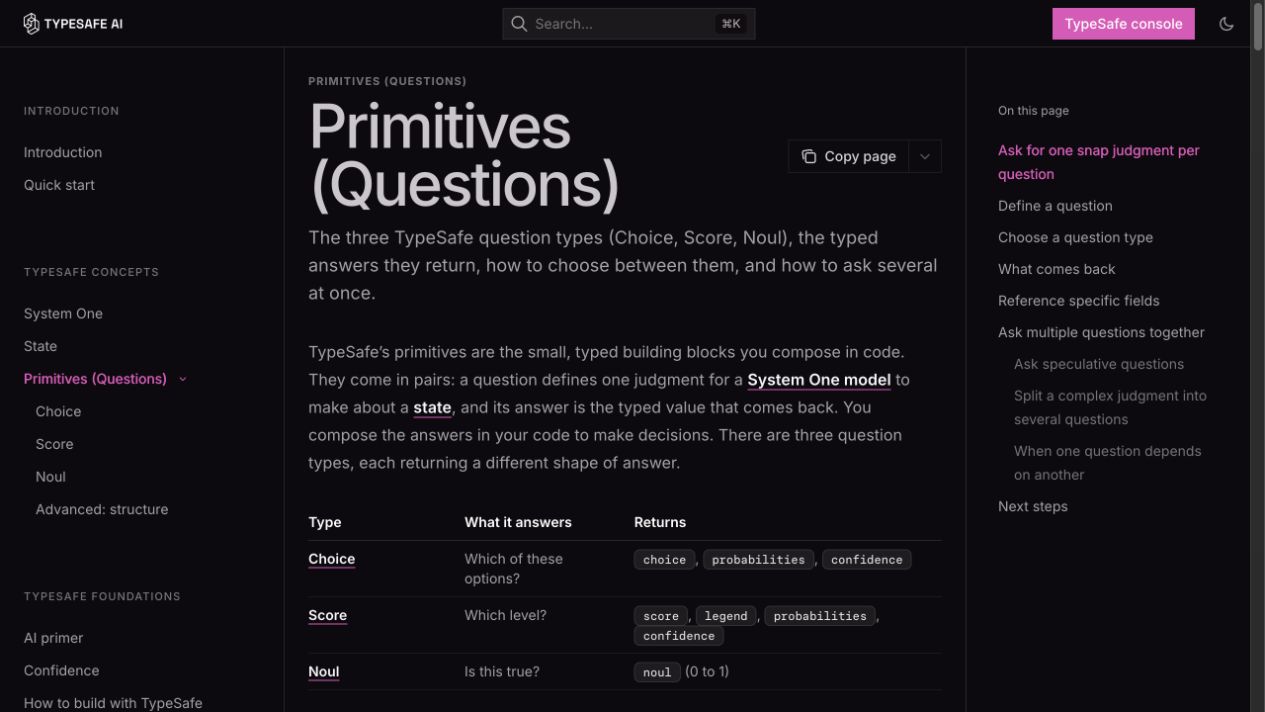Image resolution: width=1265 pixels, height=712 pixels.
Task: Open the Copy page dropdown chevron
Action: 925,157
